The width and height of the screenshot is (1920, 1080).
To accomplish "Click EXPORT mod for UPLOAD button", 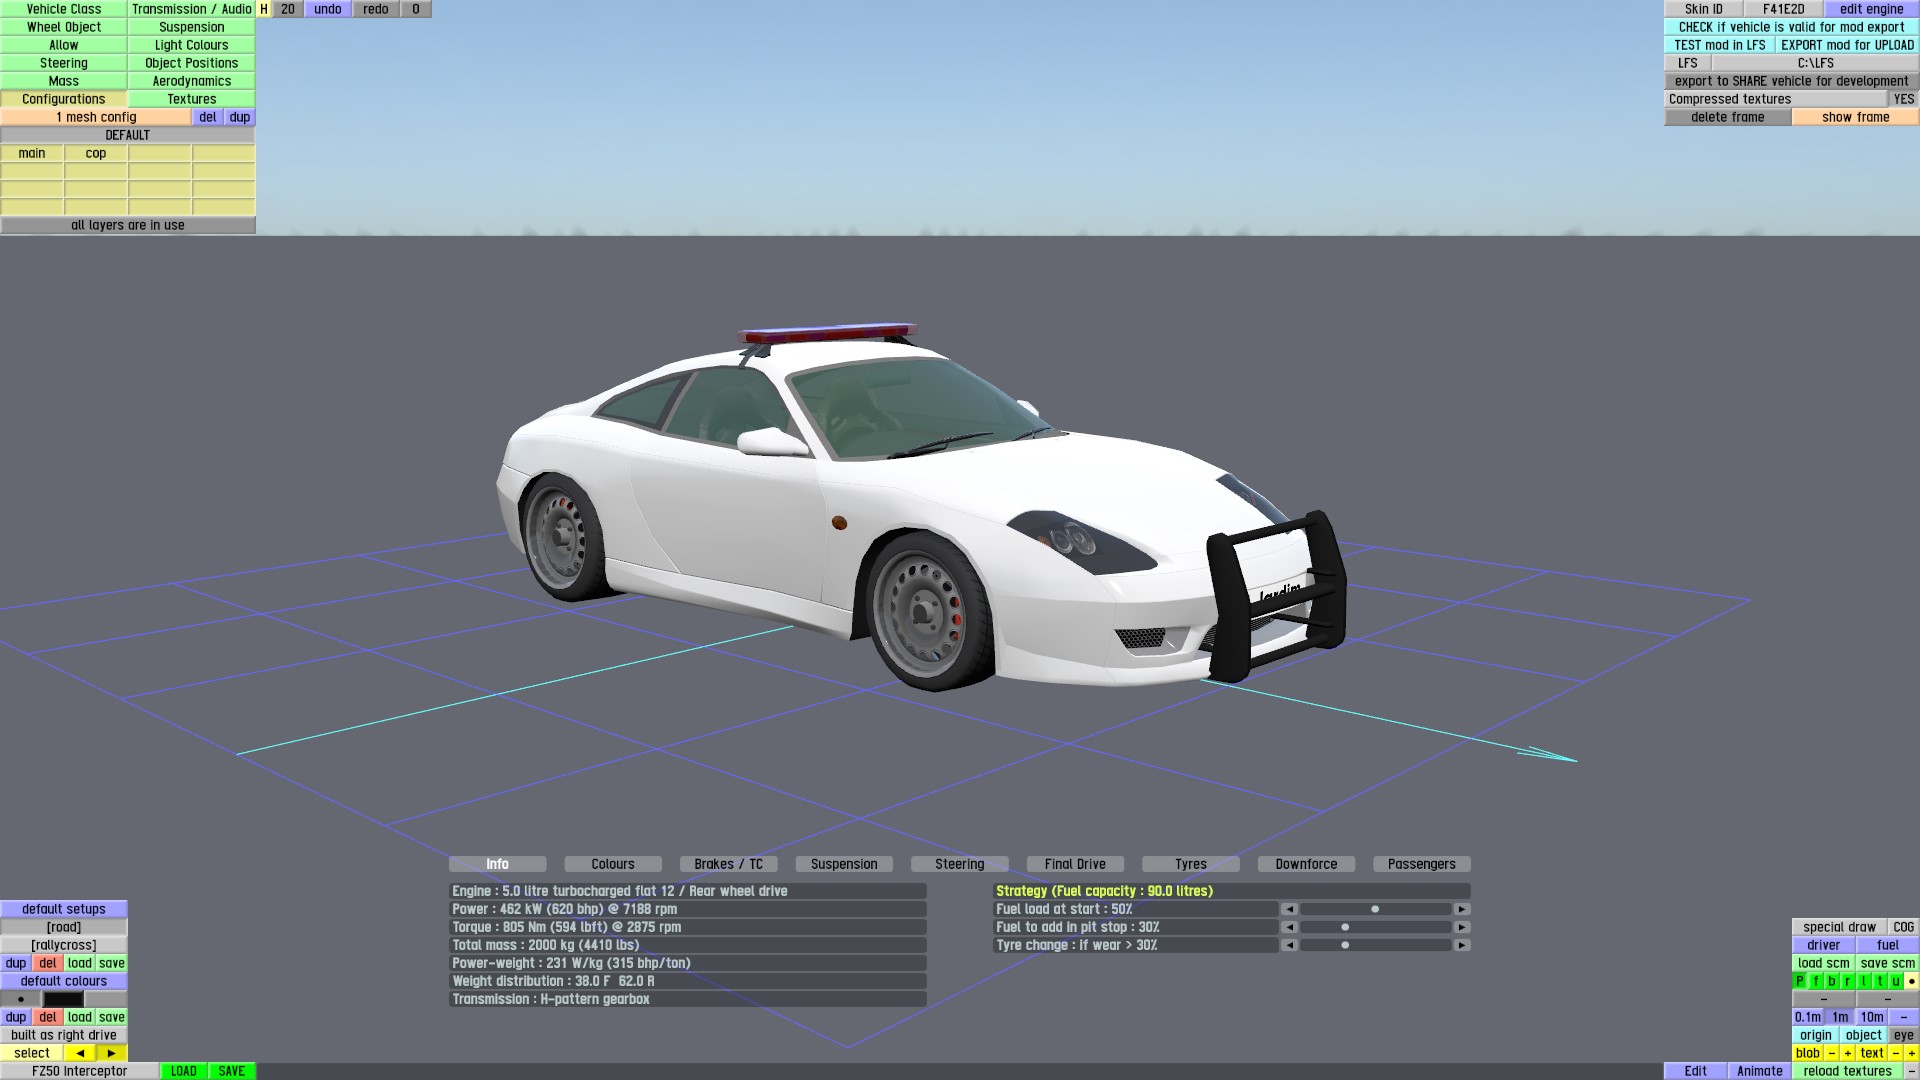I will (1847, 45).
